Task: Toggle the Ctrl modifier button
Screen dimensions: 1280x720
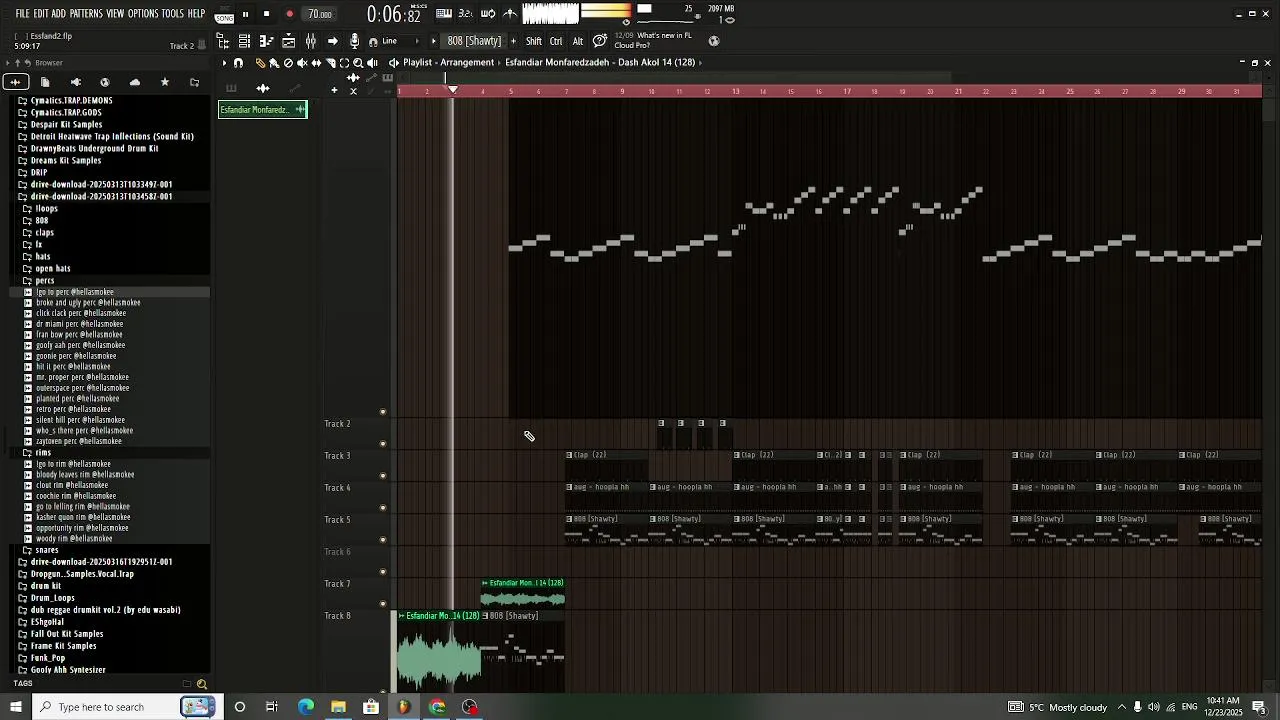Action: coord(556,41)
